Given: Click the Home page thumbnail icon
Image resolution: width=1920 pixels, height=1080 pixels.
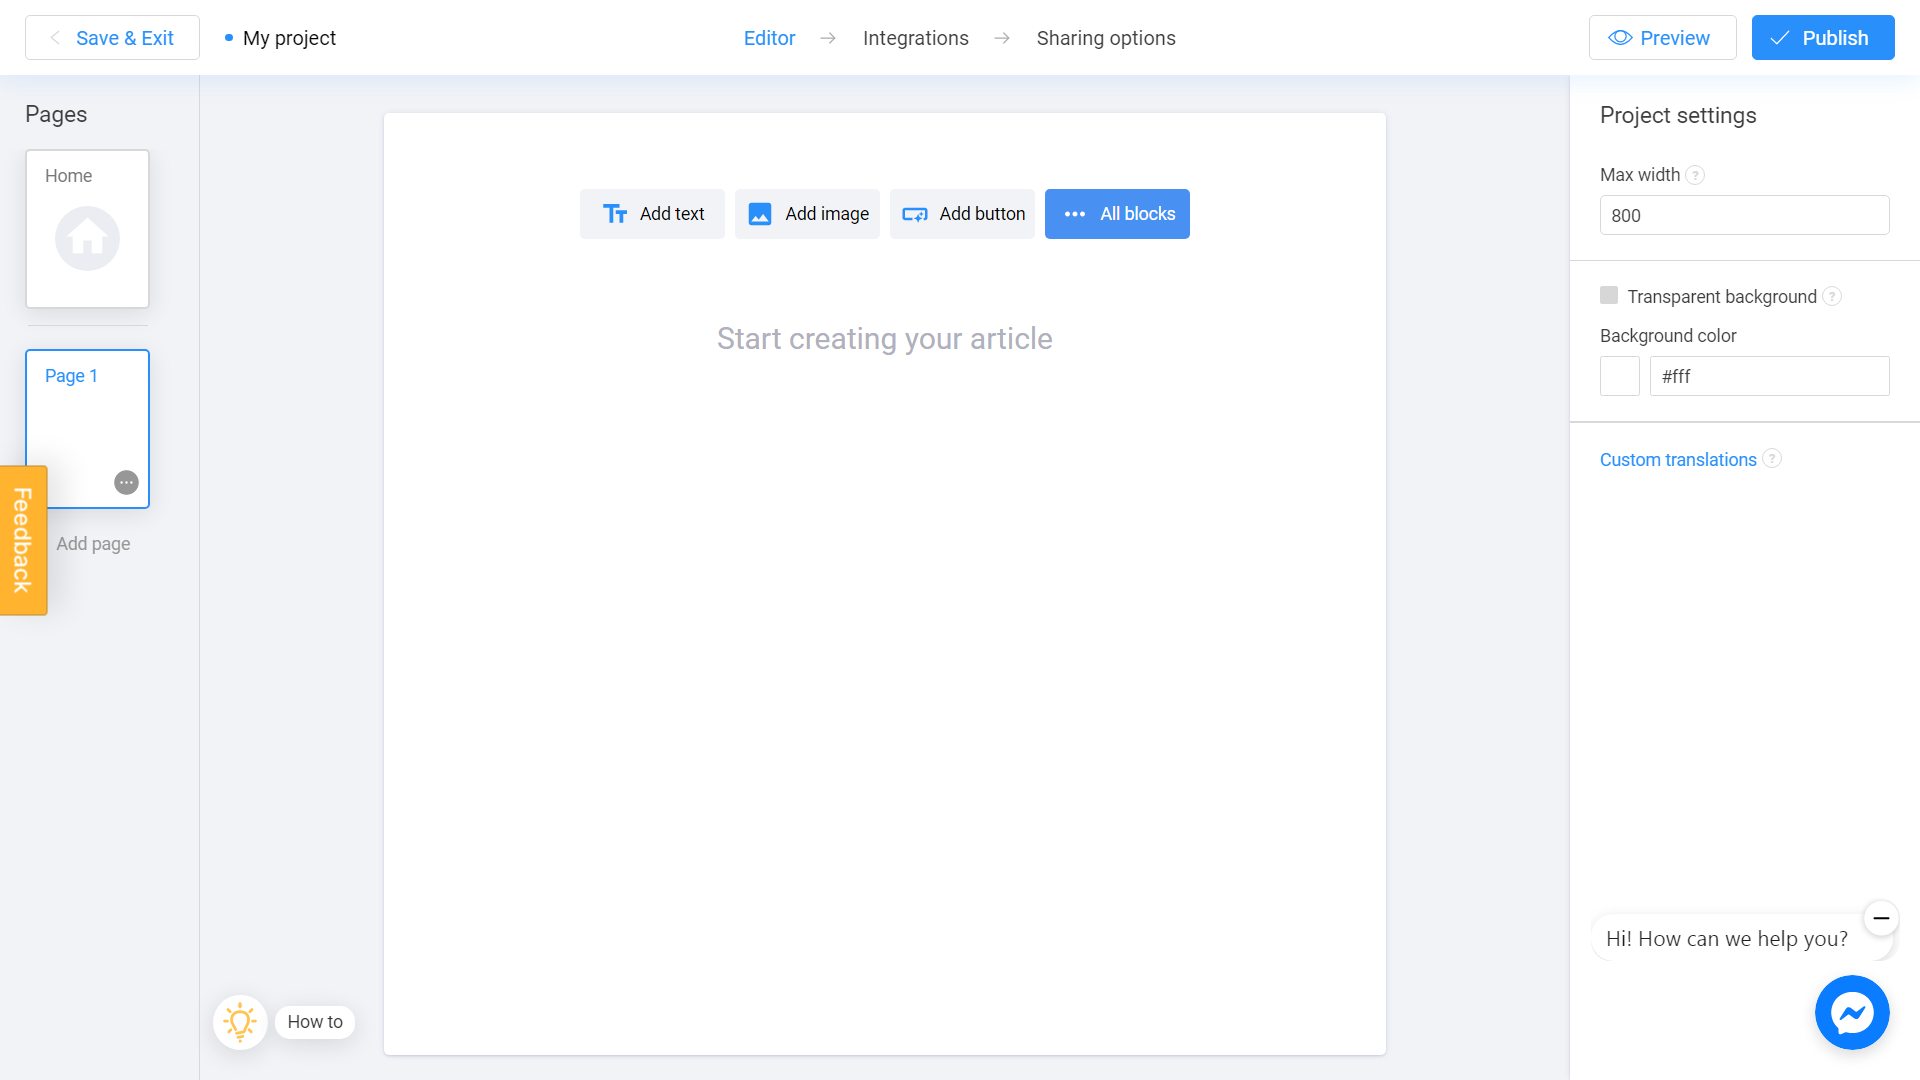Looking at the screenshot, I should tap(86, 237).
